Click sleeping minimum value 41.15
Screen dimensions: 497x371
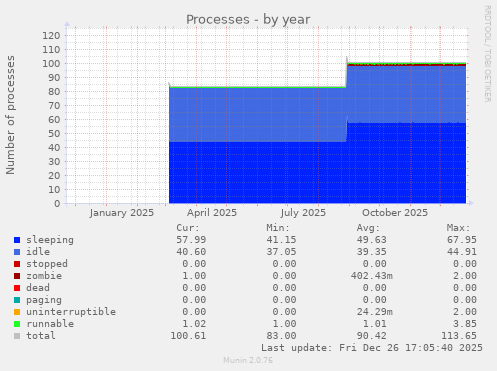[x=281, y=240]
